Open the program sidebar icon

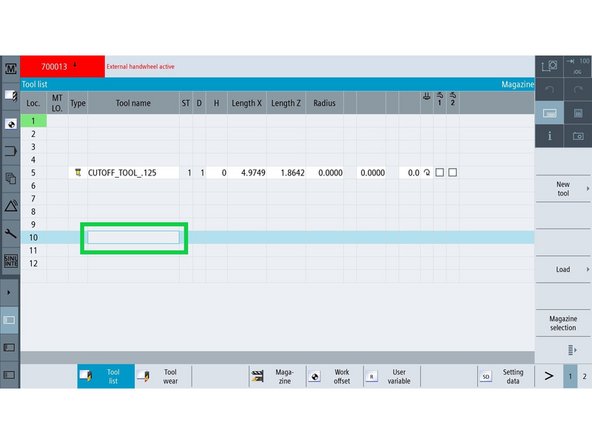tap(11, 151)
